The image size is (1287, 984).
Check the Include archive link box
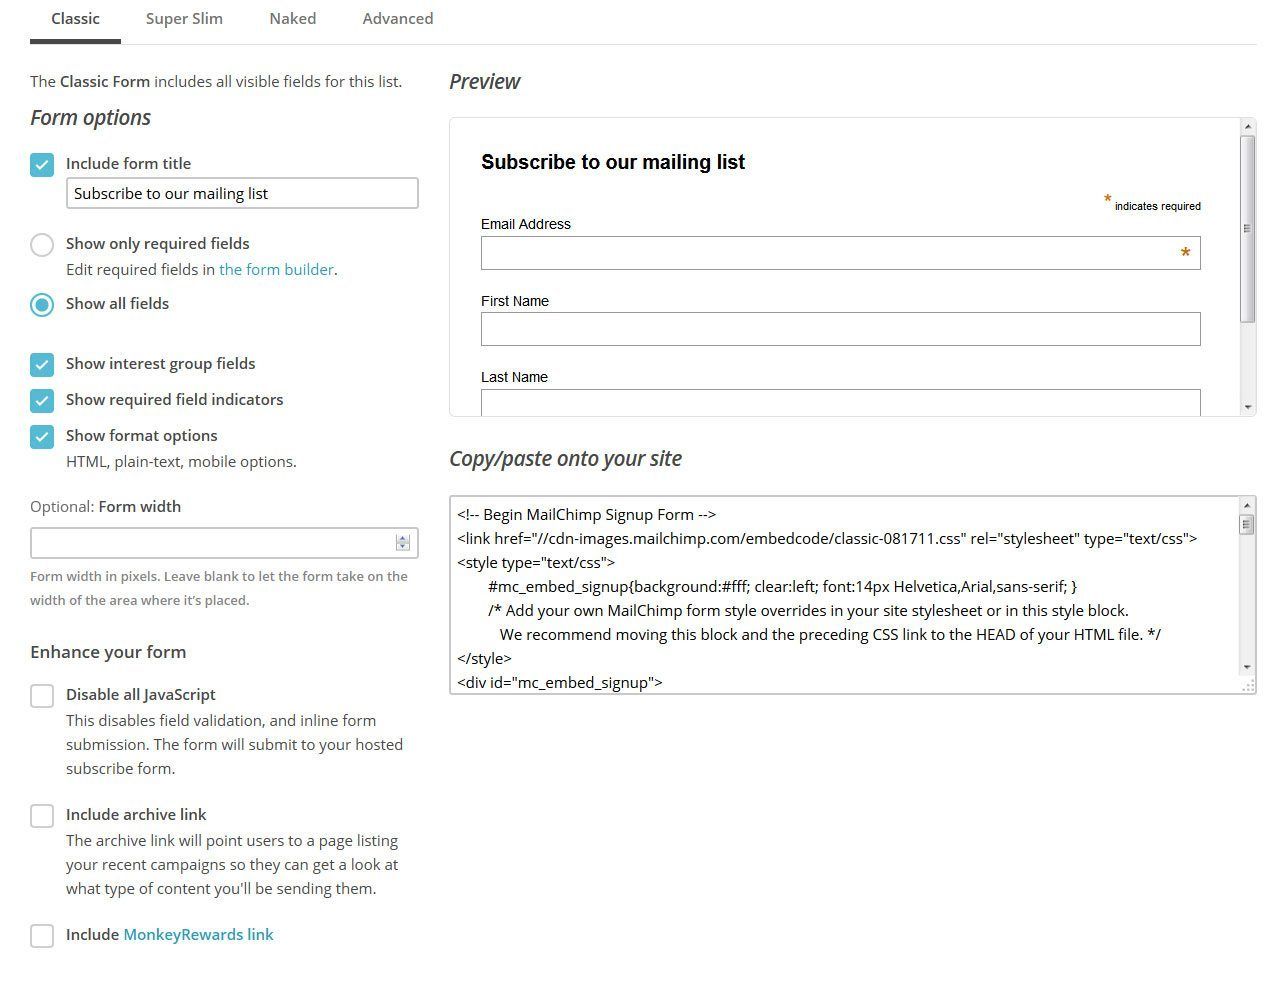[x=42, y=815]
